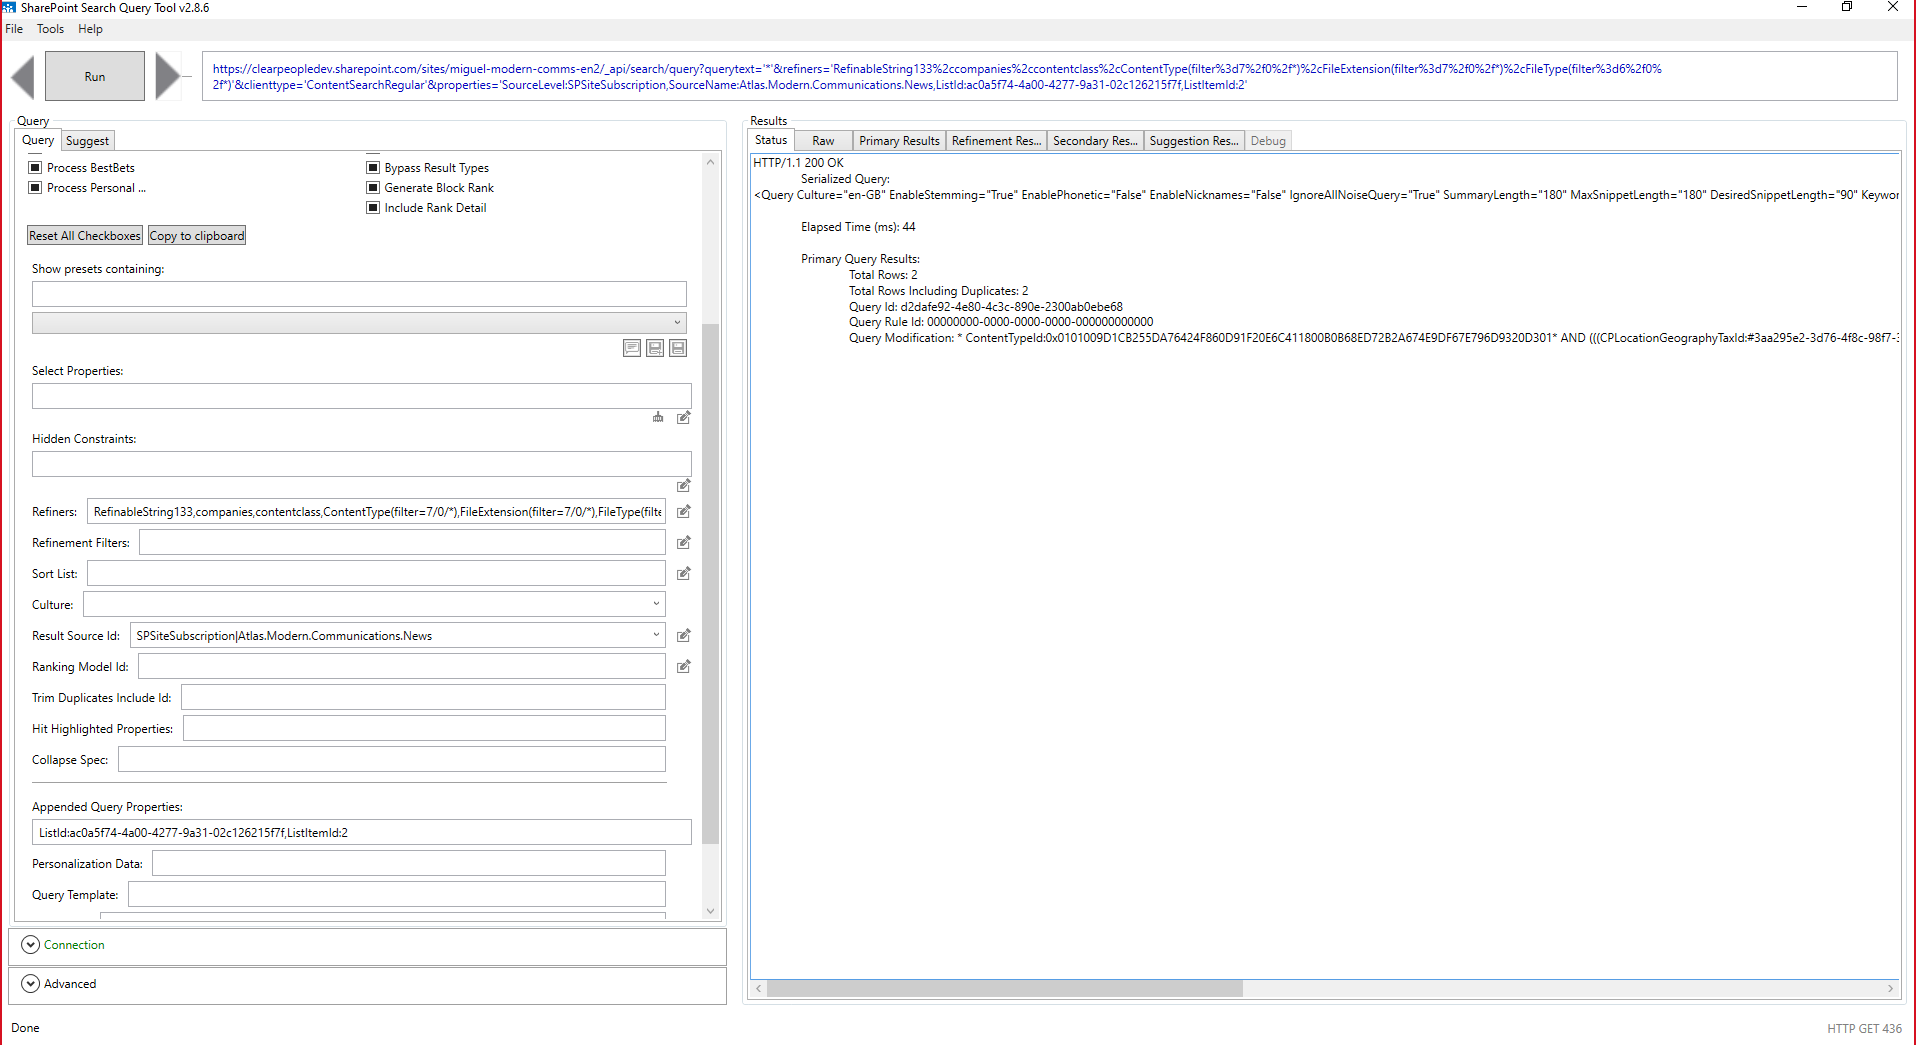Click the save preset disk icon
The image size is (1916, 1045).
[678, 348]
